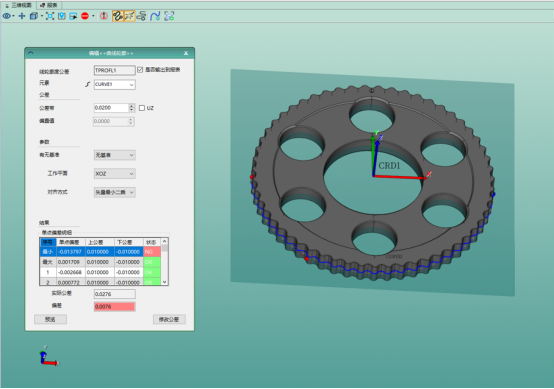Select the 3D cube view orientation icon
554x389 pixels.
click(34, 16)
